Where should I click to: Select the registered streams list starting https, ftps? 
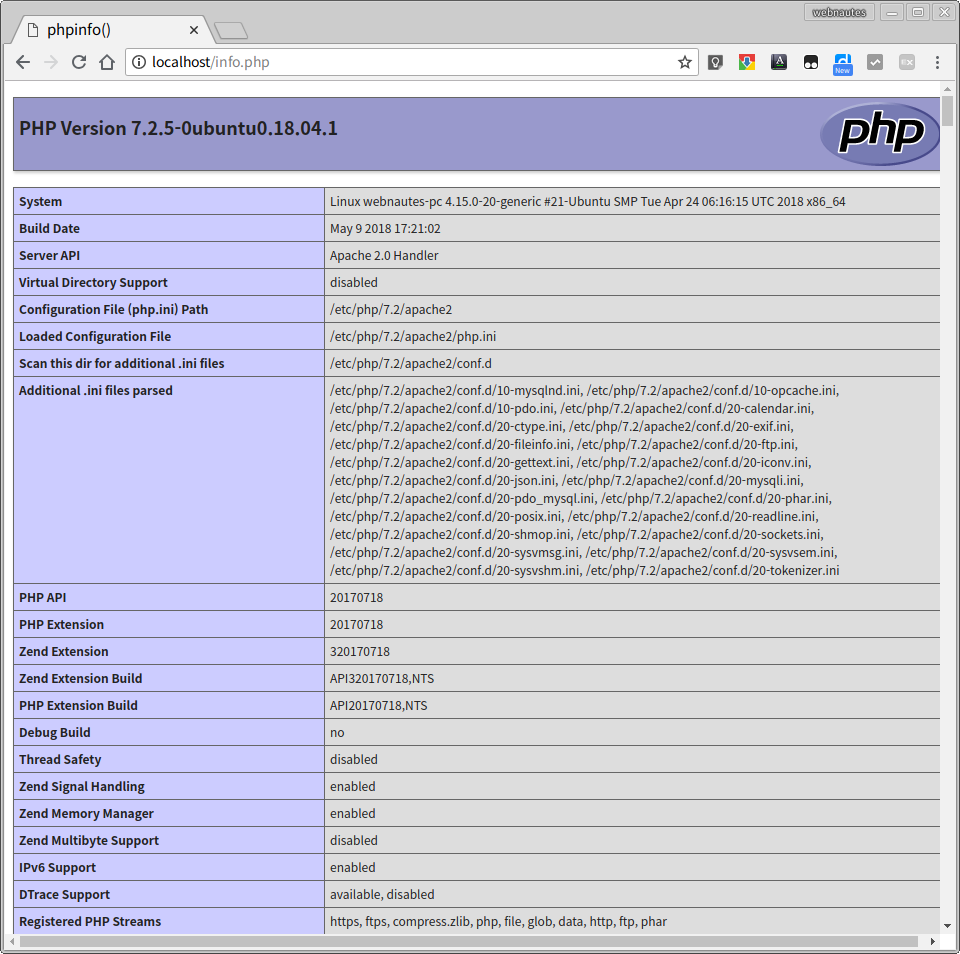[498, 920]
